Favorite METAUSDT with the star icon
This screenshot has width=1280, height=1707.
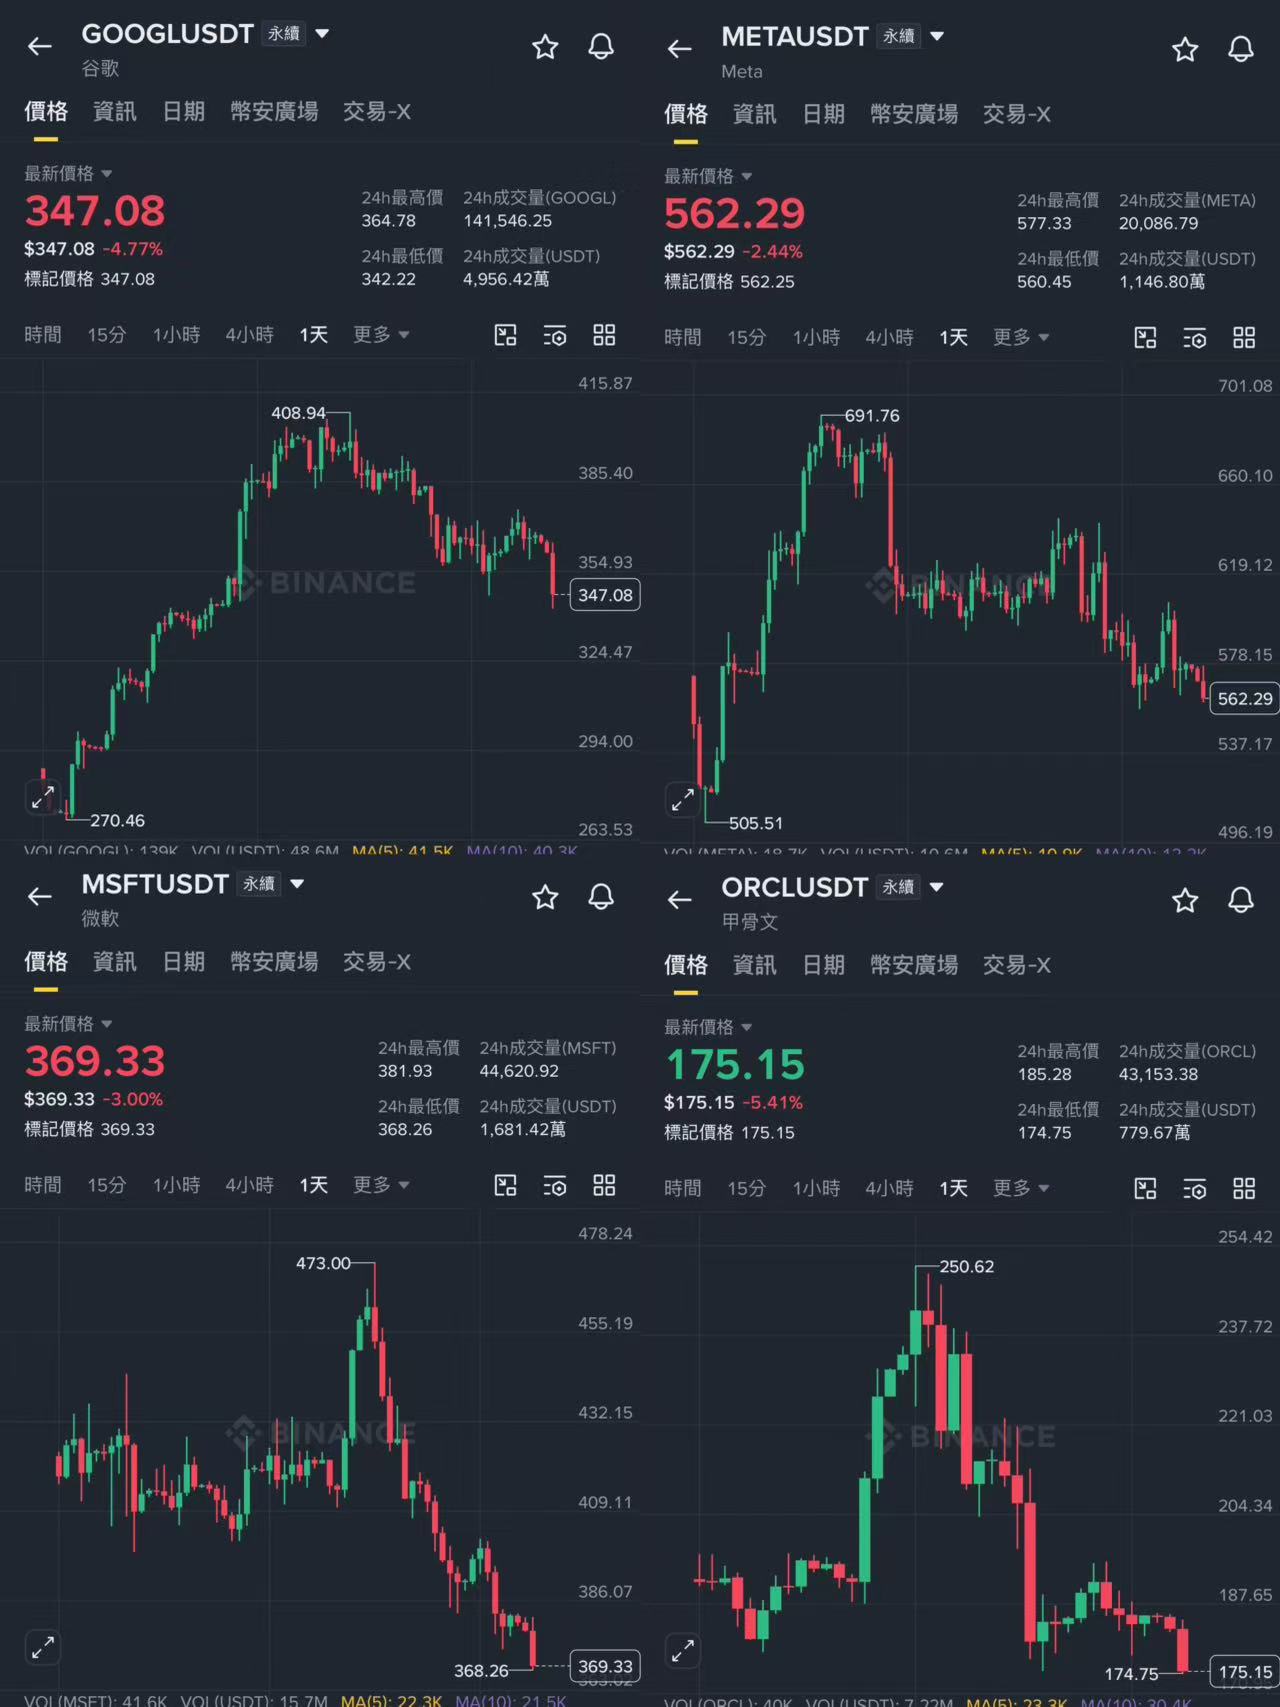[x=1185, y=50]
